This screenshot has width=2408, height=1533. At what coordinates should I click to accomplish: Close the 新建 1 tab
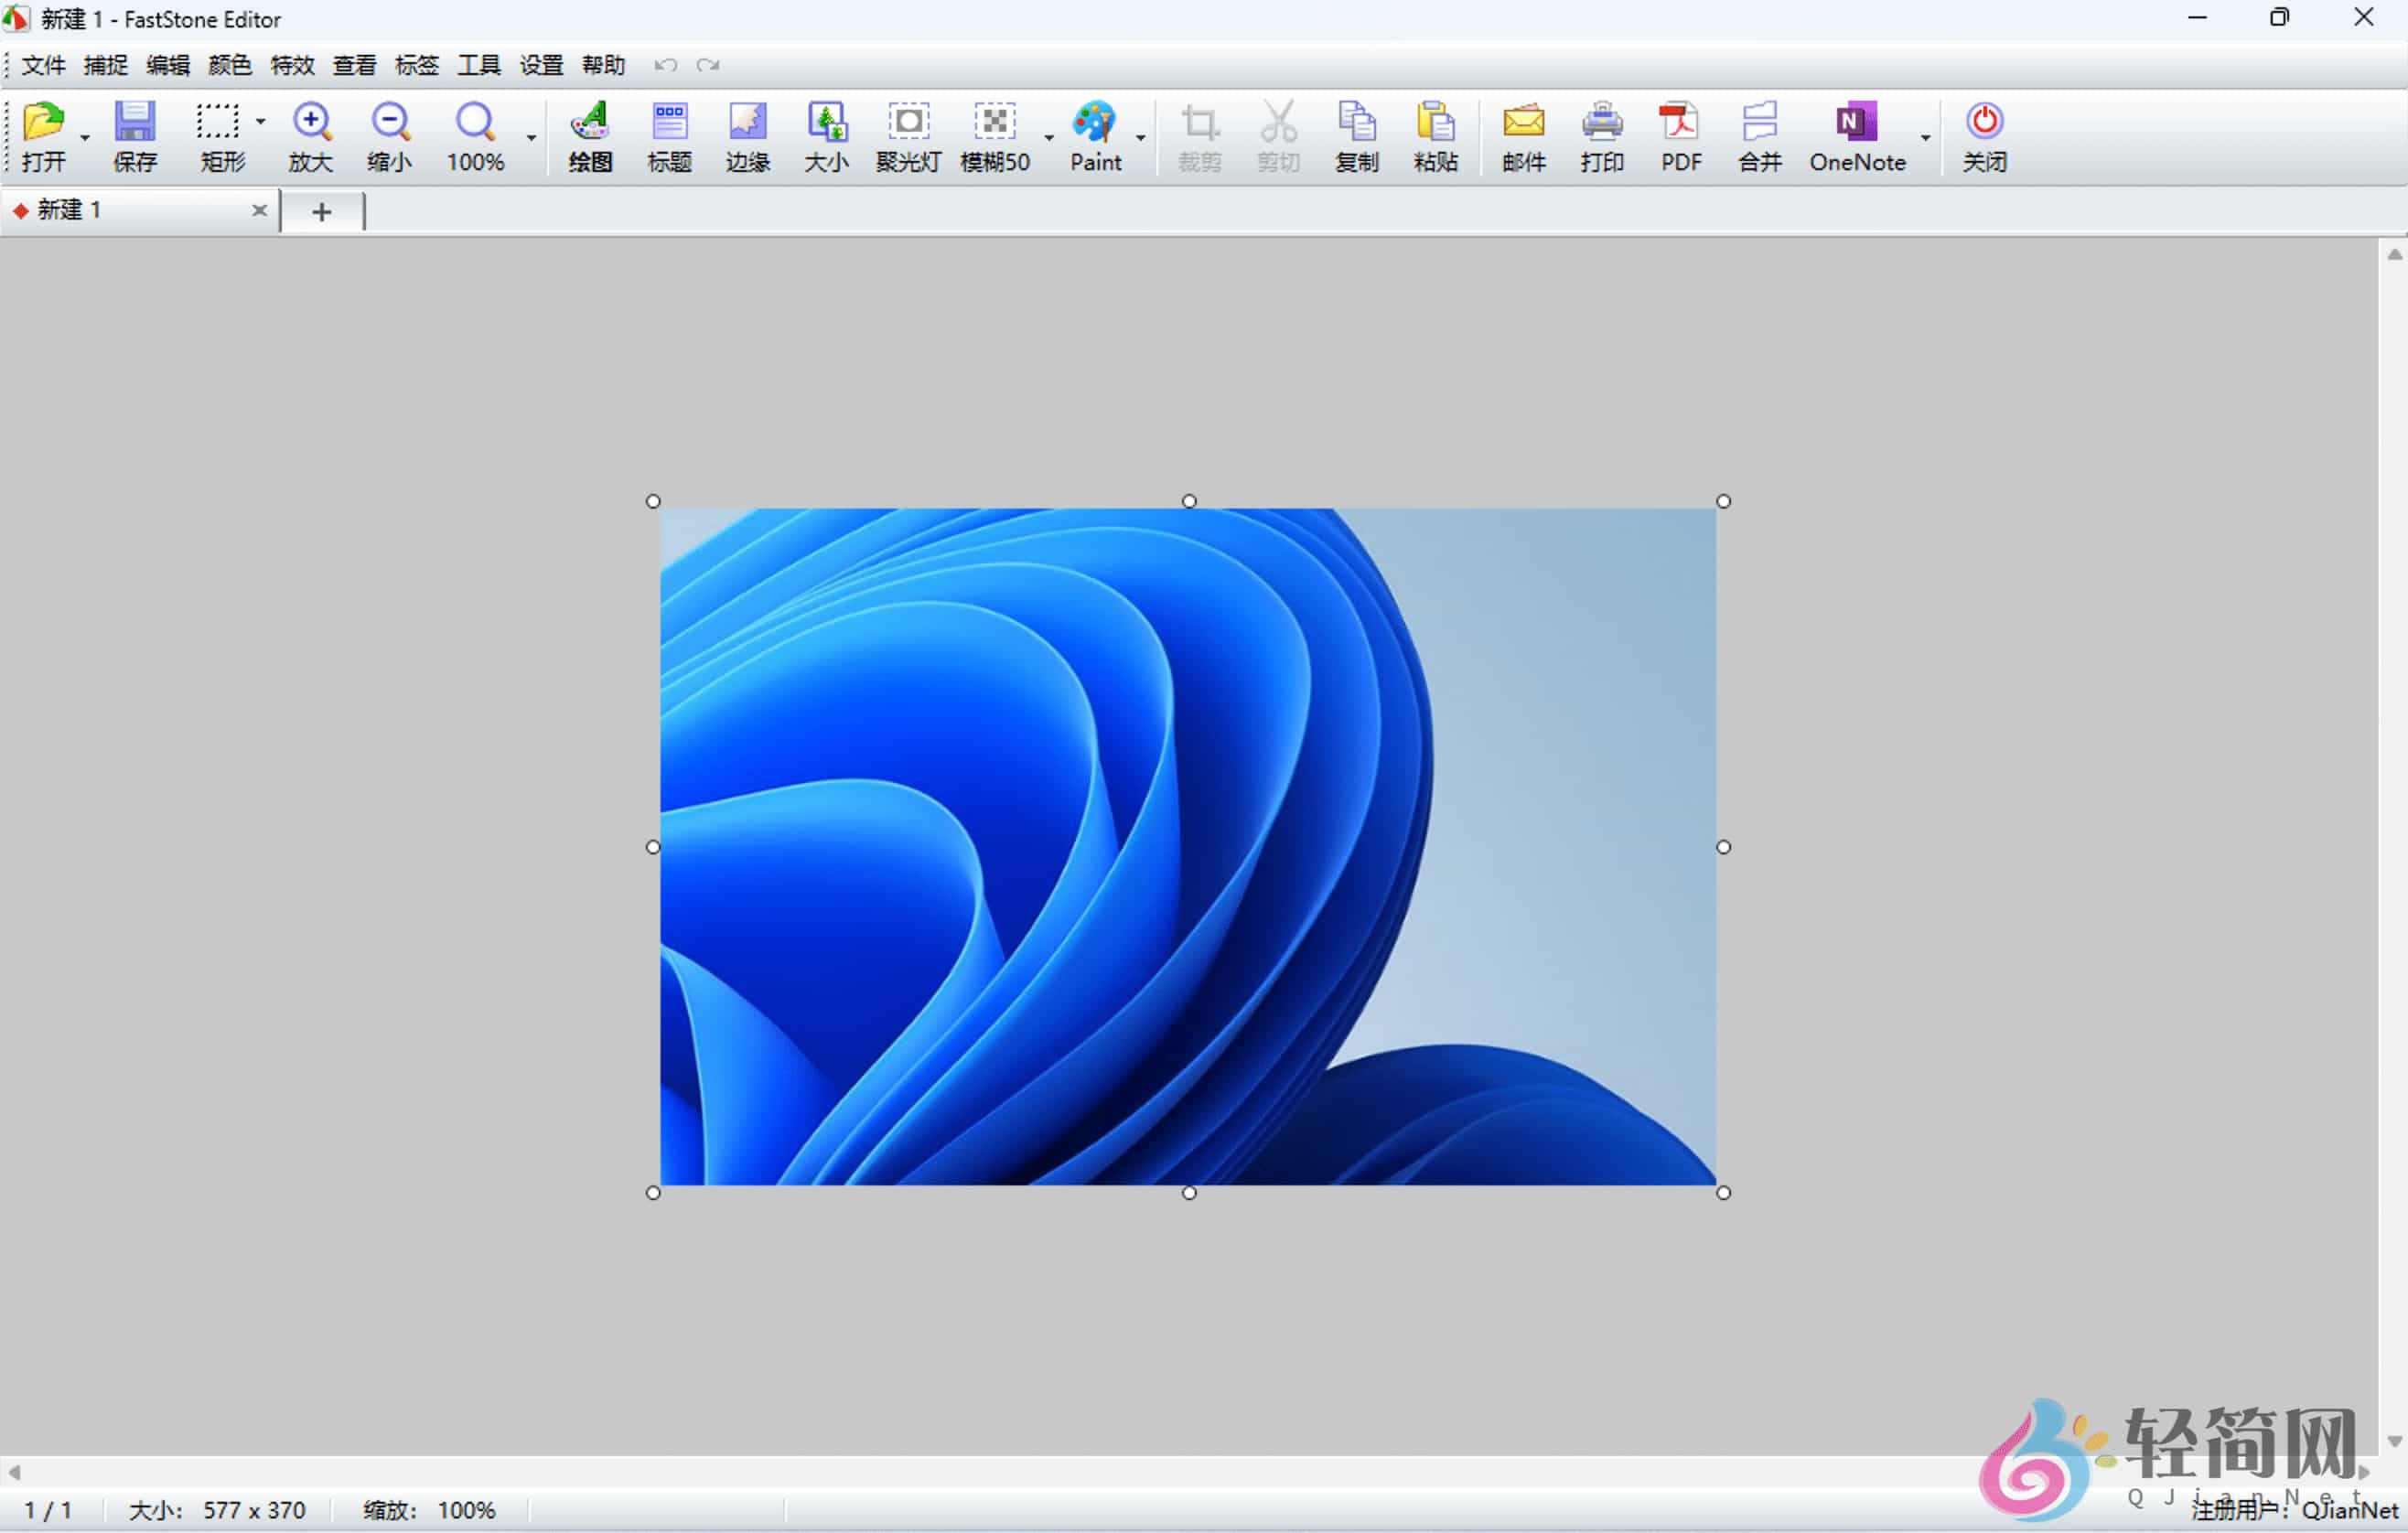point(259,211)
